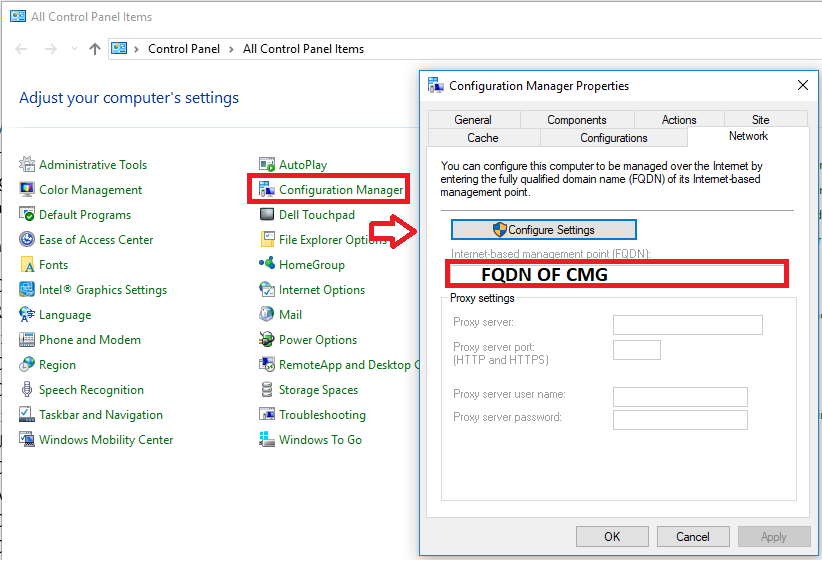Open the HomeGroup icon
Image resolution: width=822 pixels, height=561 pixels.
coord(267,264)
